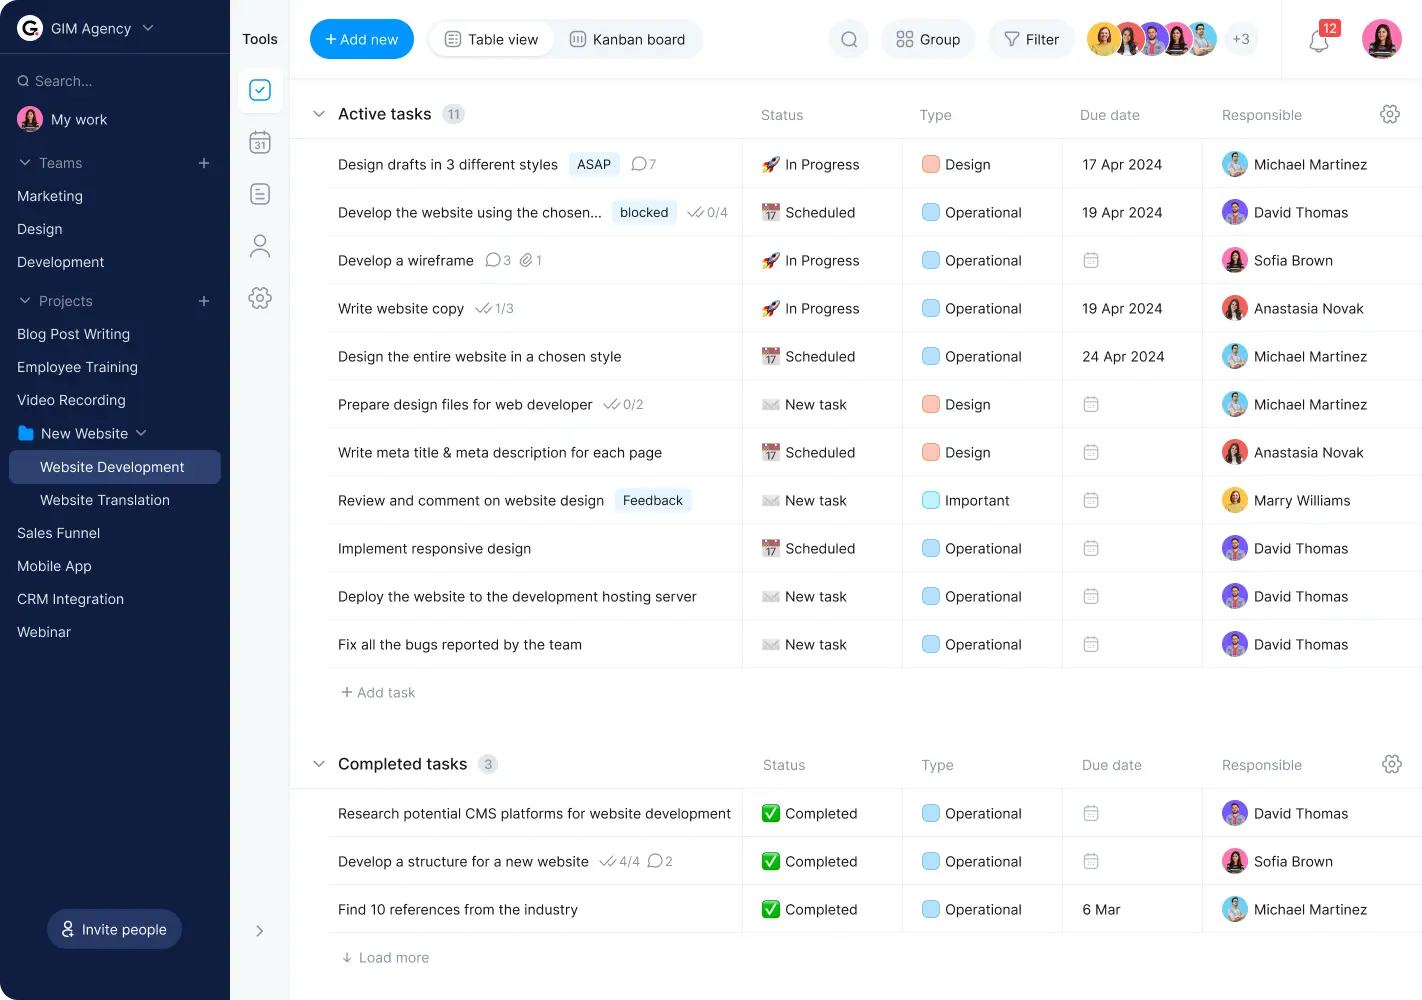Open the notifications bell
The image size is (1422, 1000).
click(1319, 41)
